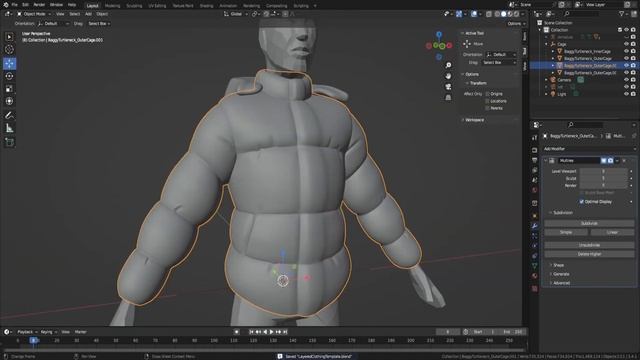640x360 pixels.
Task: Click the Sculpt level value field
Action: click(x=604, y=178)
